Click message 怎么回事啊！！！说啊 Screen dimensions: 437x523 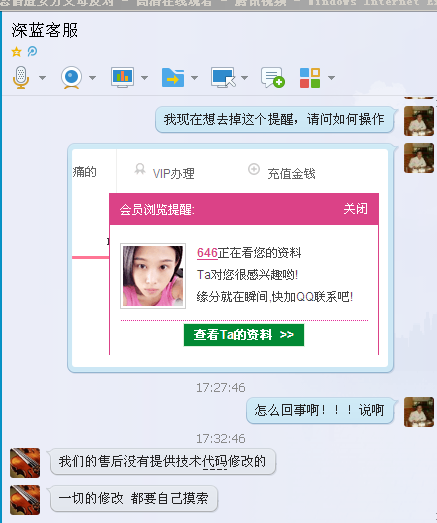pyautogui.click(x=320, y=410)
